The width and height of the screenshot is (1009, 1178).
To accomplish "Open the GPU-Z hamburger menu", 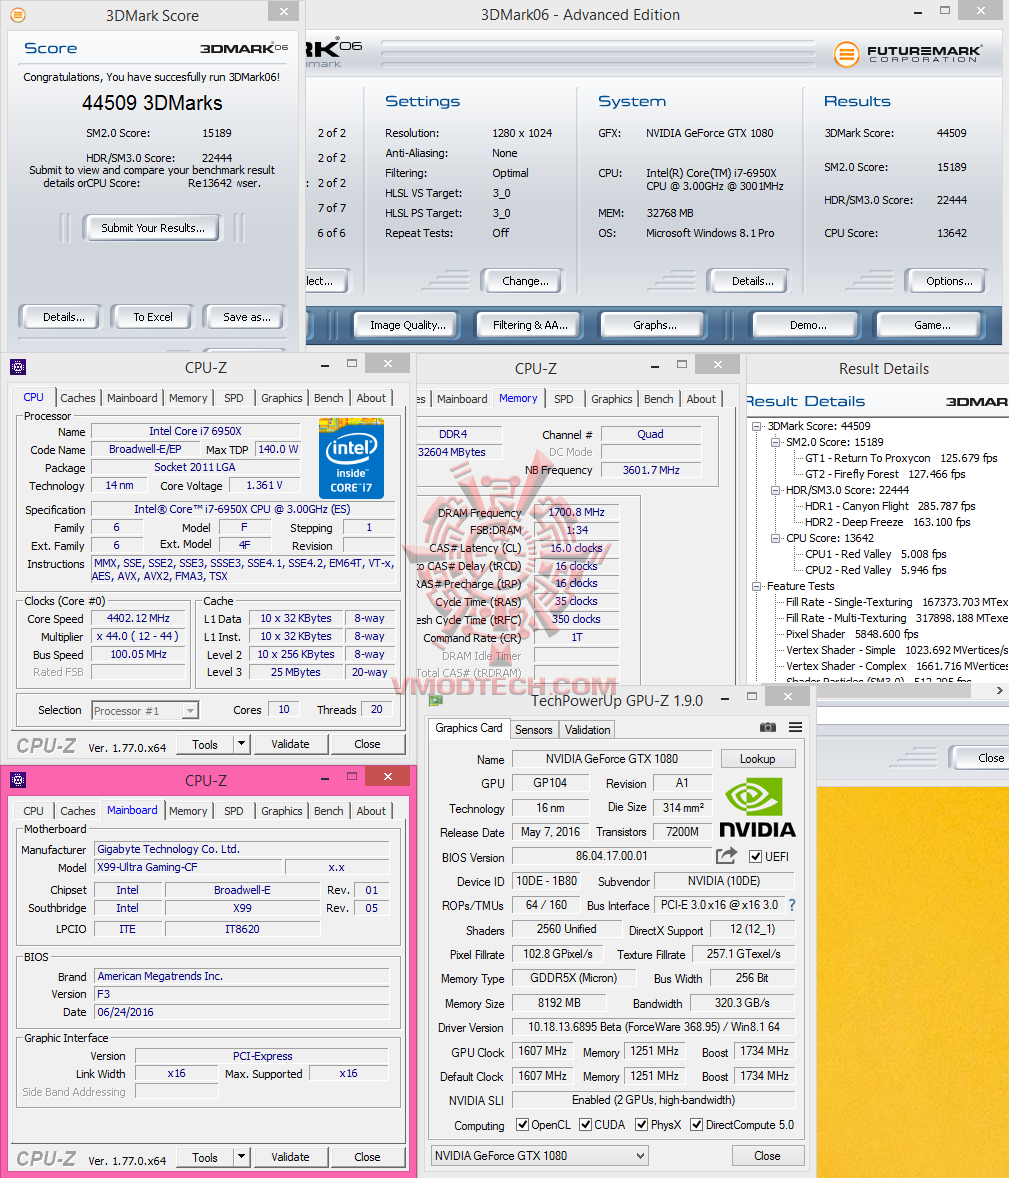I will pyautogui.click(x=796, y=727).
